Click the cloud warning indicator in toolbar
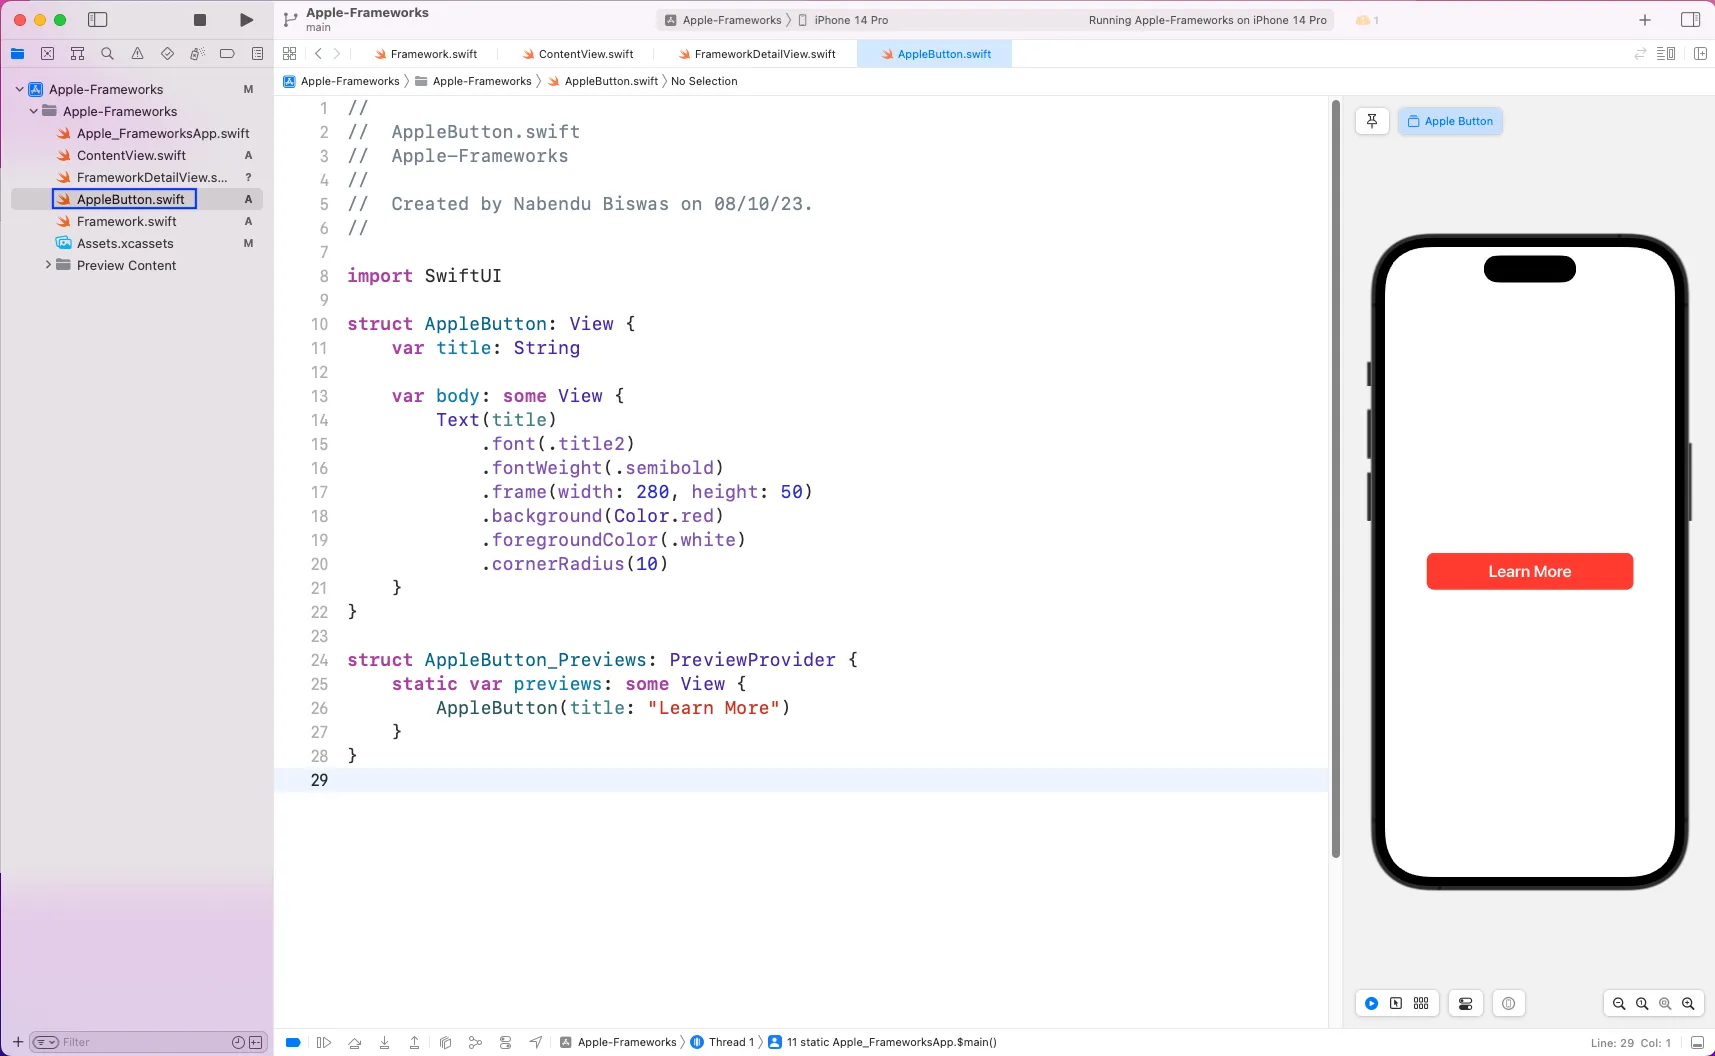This screenshot has width=1715, height=1056. pos(1366,20)
